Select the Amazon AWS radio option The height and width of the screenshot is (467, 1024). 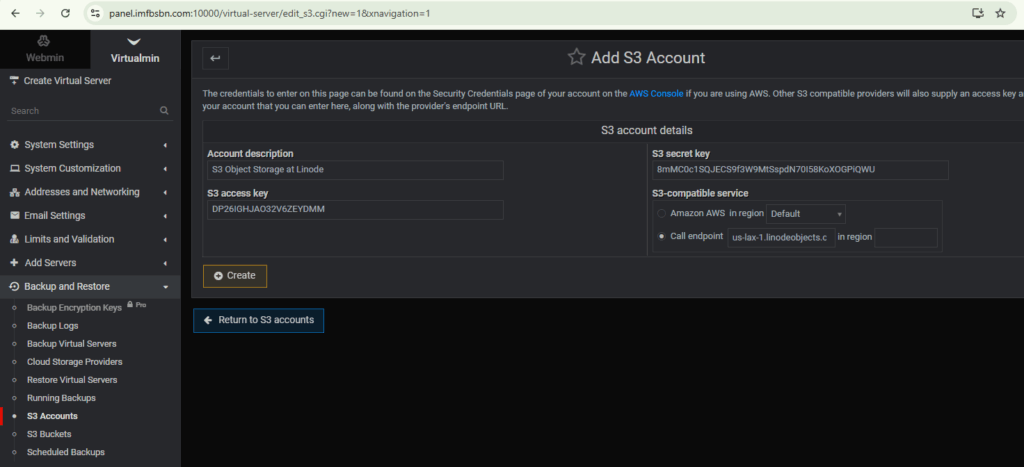pyautogui.click(x=661, y=214)
